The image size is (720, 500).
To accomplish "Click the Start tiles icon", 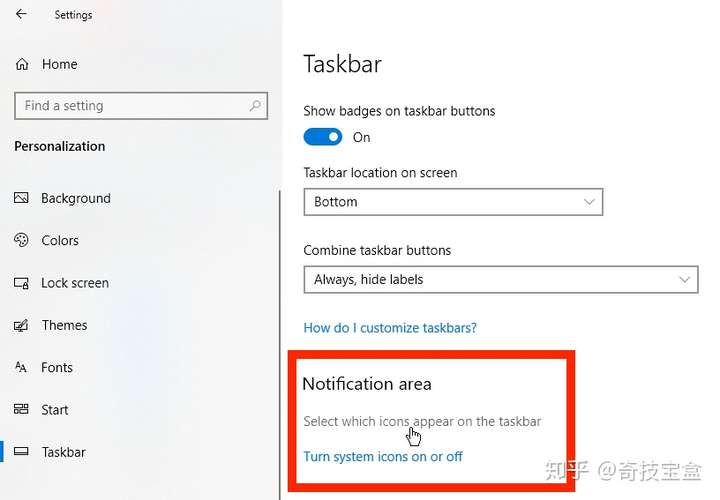I will coord(21,409).
